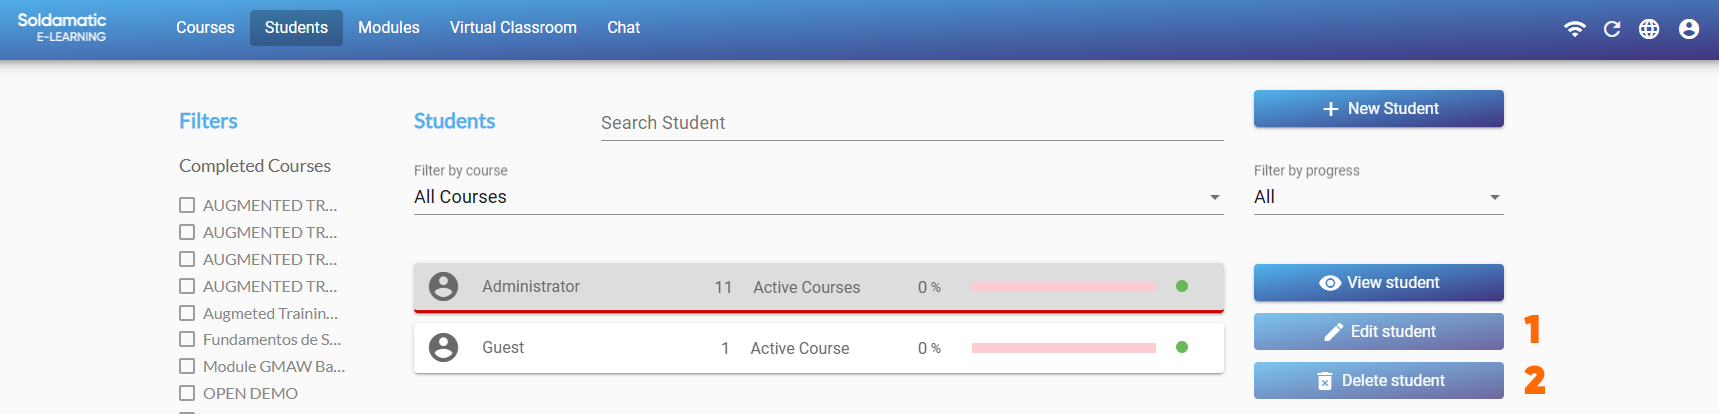Go to the Courses tab
Image resolution: width=1719 pixels, height=414 pixels.
pyautogui.click(x=205, y=28)
